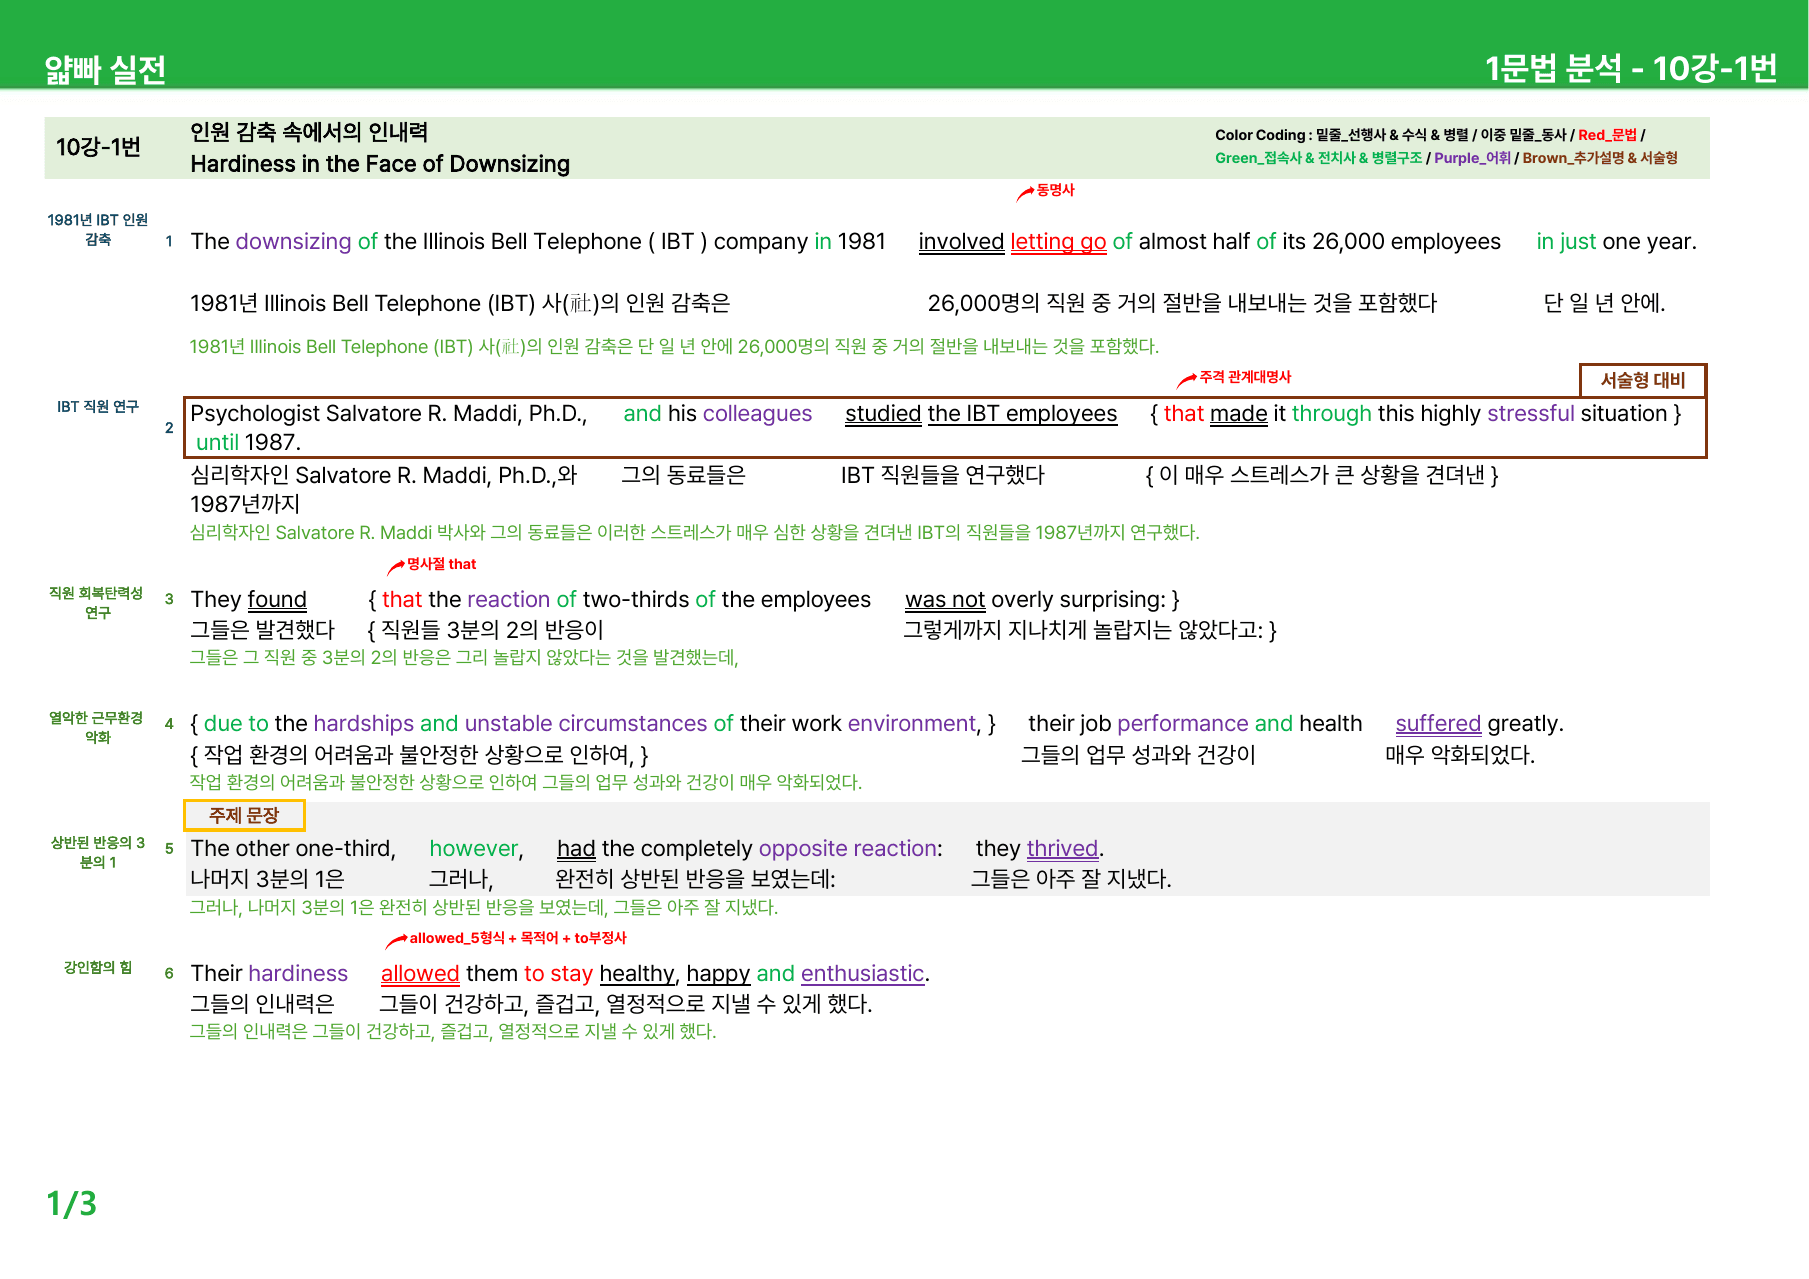Click the 앏빠 실전 header title
This screenshot has width=1809, height=1279.
tap(105, 69)
